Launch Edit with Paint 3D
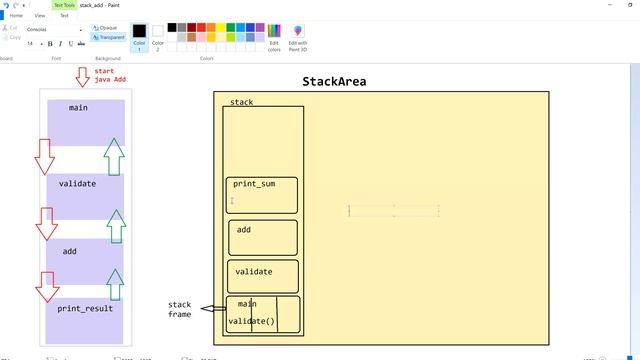This screenshot has width=640, height=360. coord(298,38)
